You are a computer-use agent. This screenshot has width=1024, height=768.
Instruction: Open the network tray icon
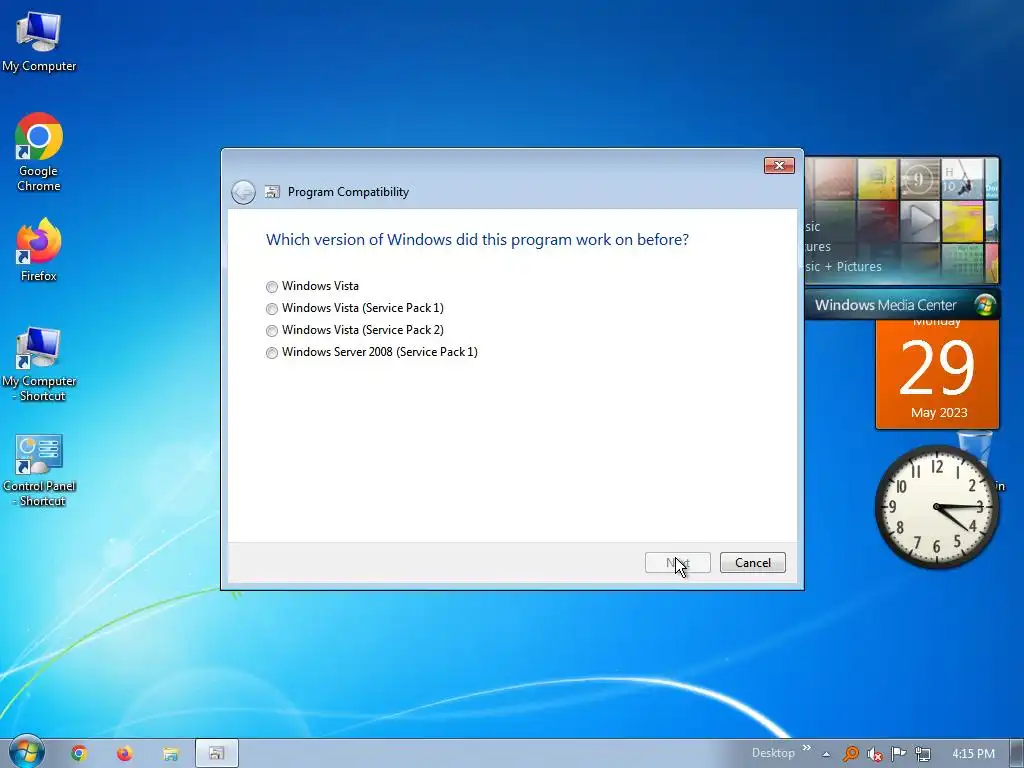point(923,754)
